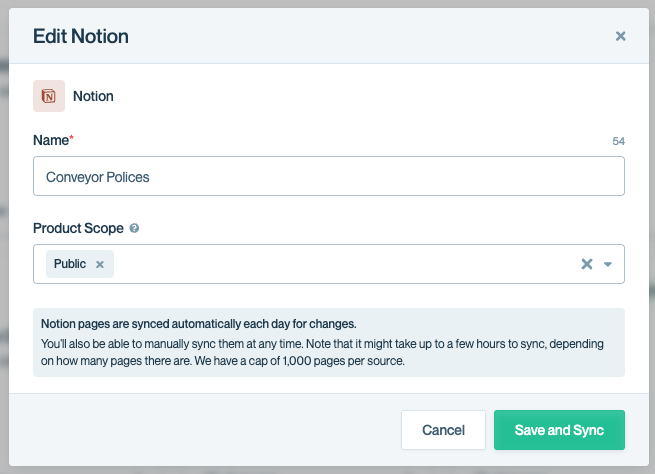Viewport: 655px width, 474px height.
Task: Click the manual sync info paragraph
Action: (322, 352)
